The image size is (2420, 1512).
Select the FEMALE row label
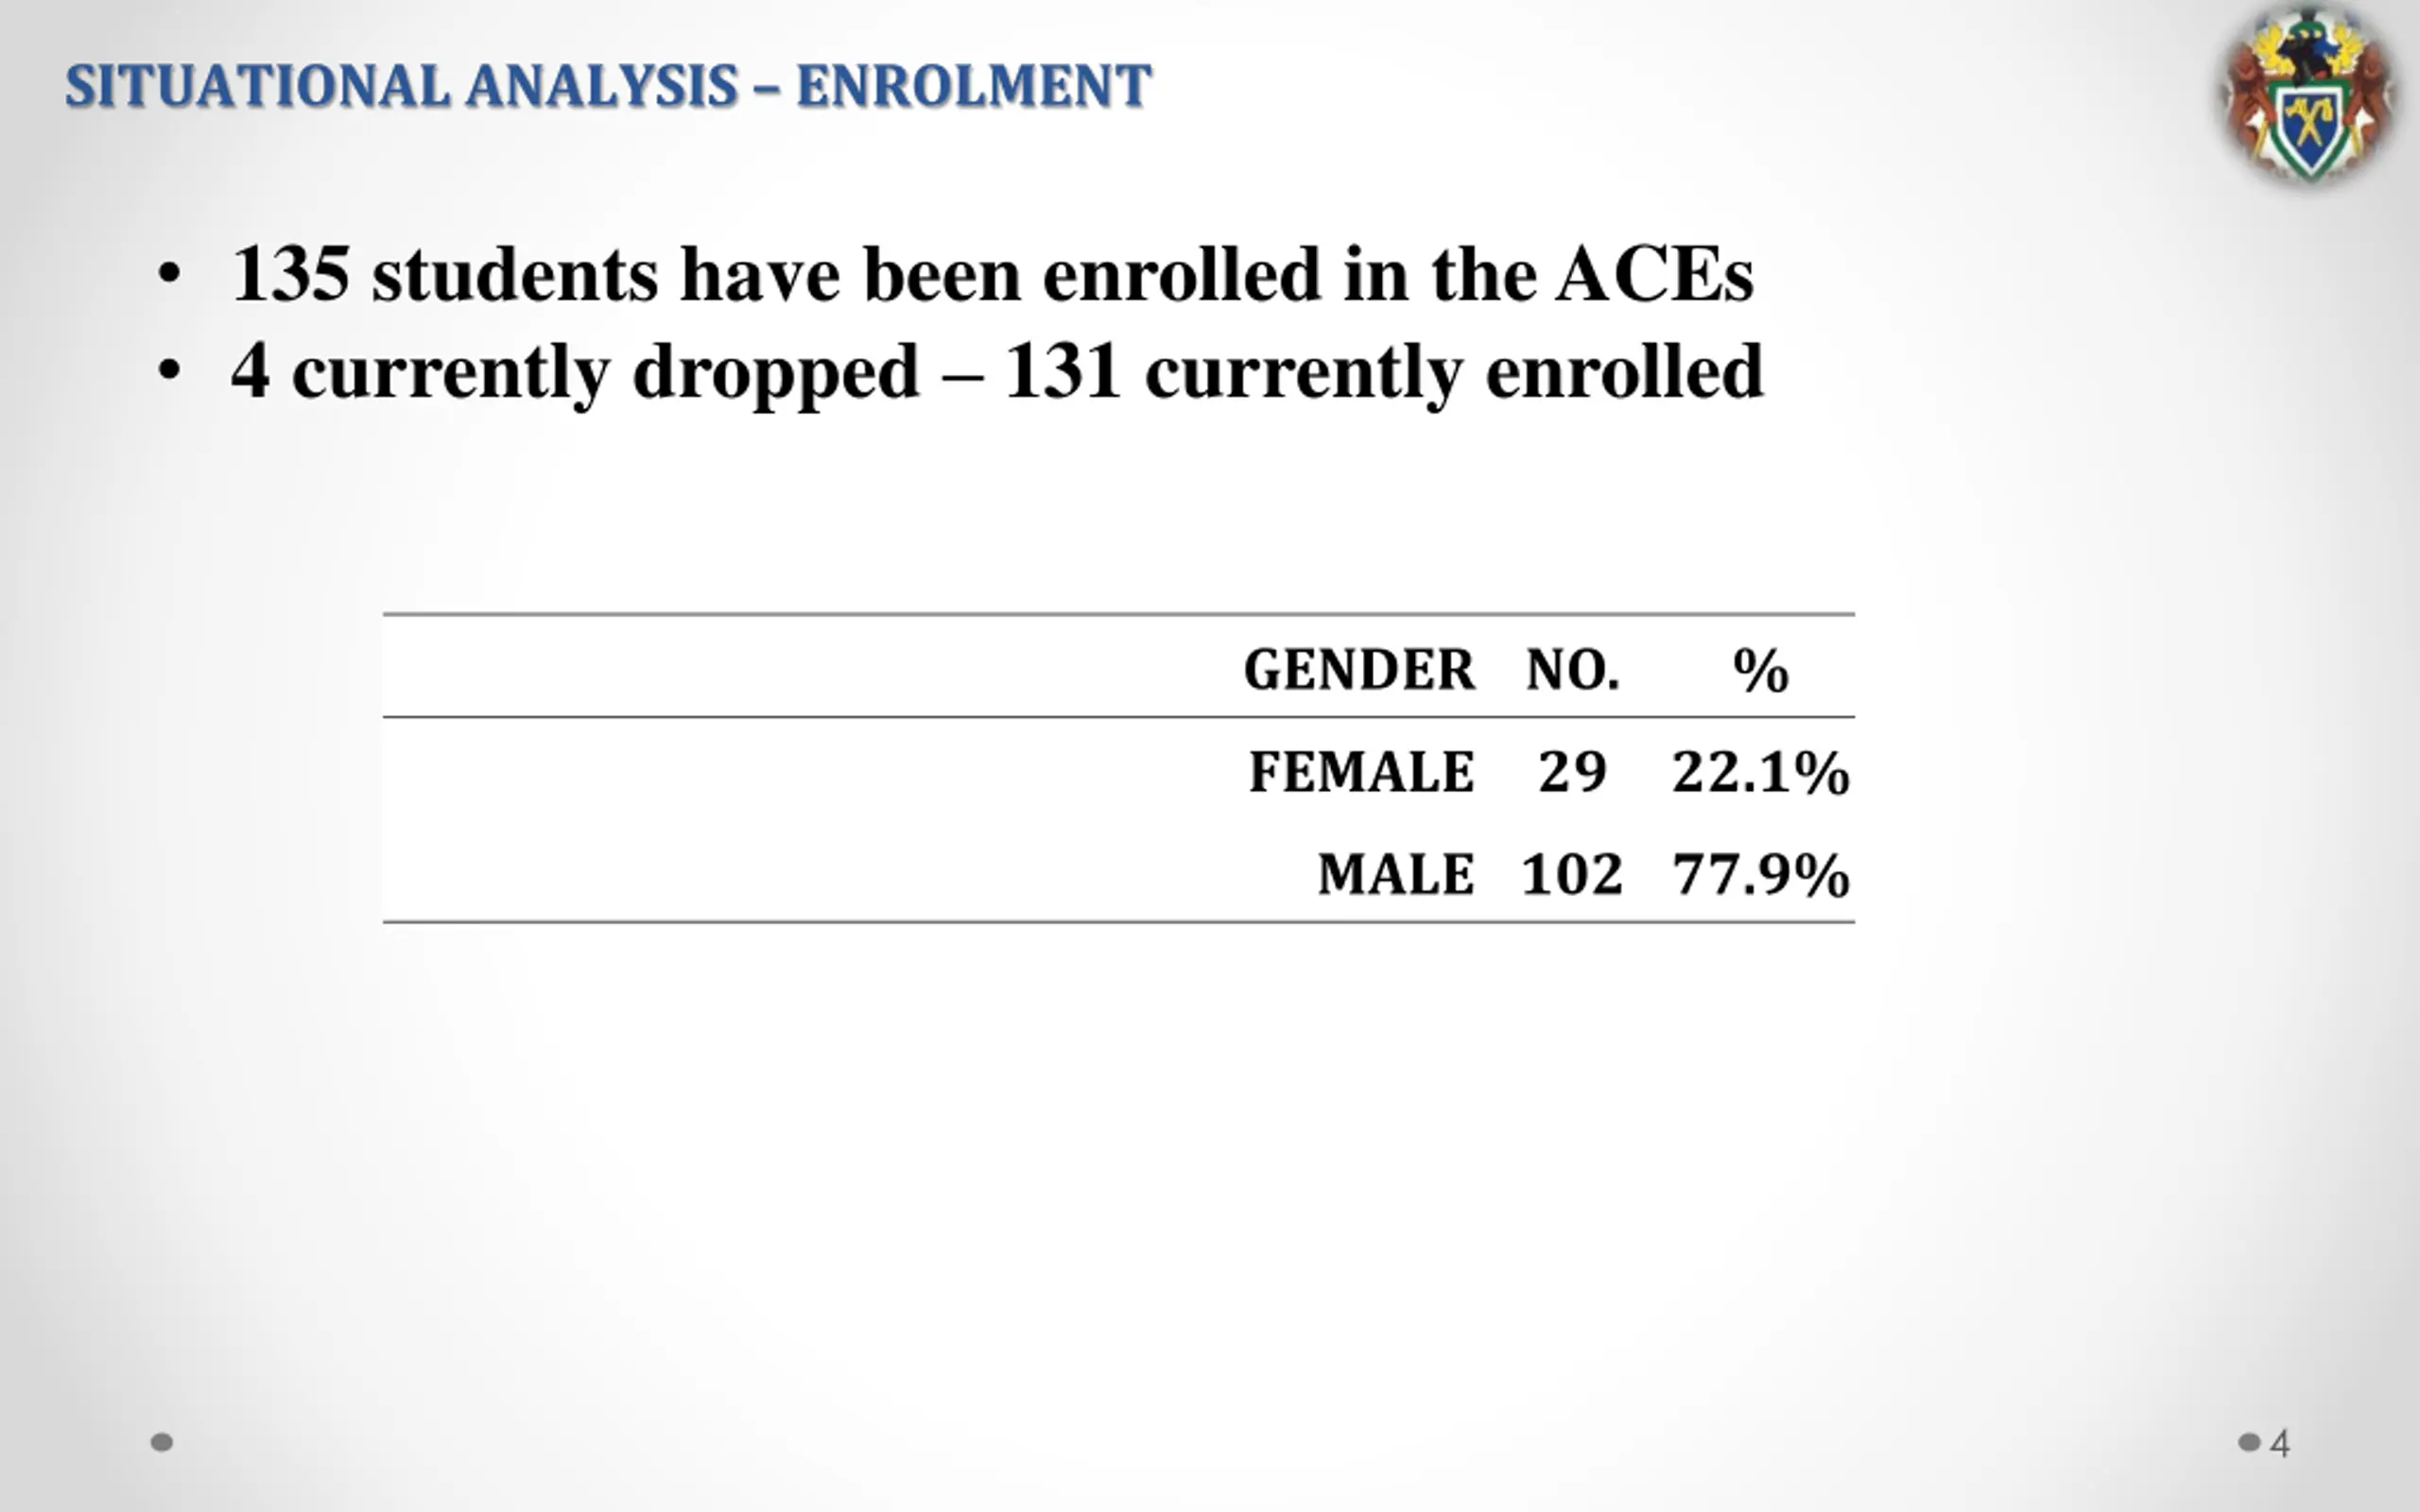(1361, 772)
